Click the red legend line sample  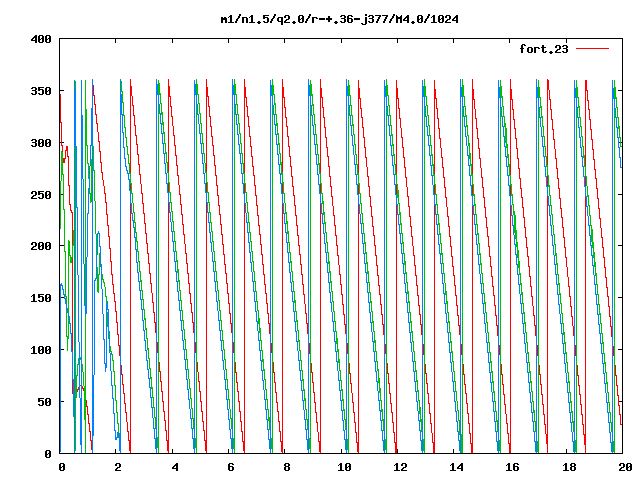592,49
